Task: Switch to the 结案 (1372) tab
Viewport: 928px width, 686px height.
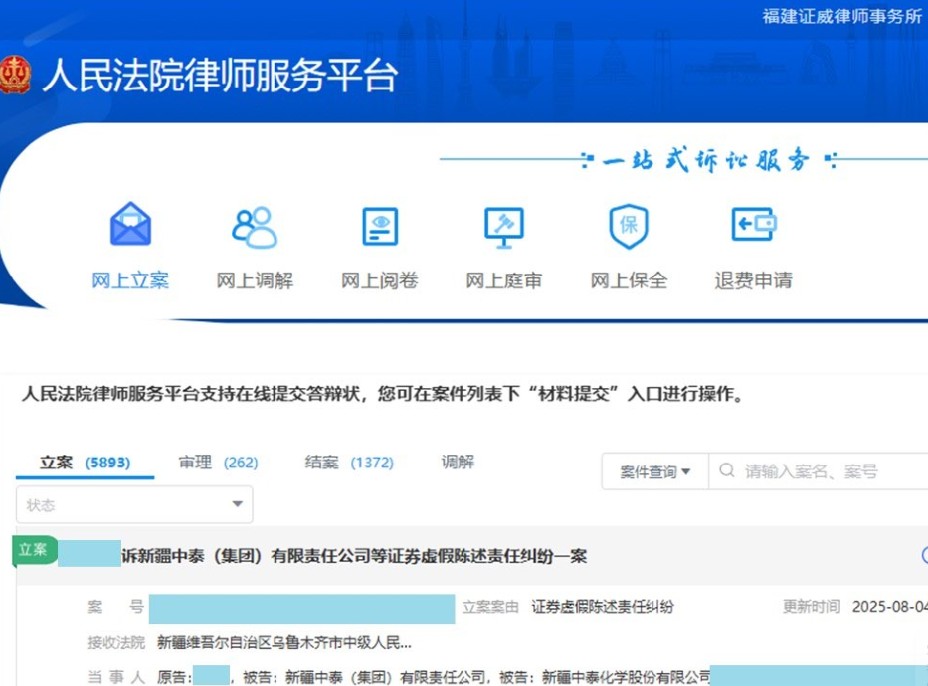Action: pos(349,462)
